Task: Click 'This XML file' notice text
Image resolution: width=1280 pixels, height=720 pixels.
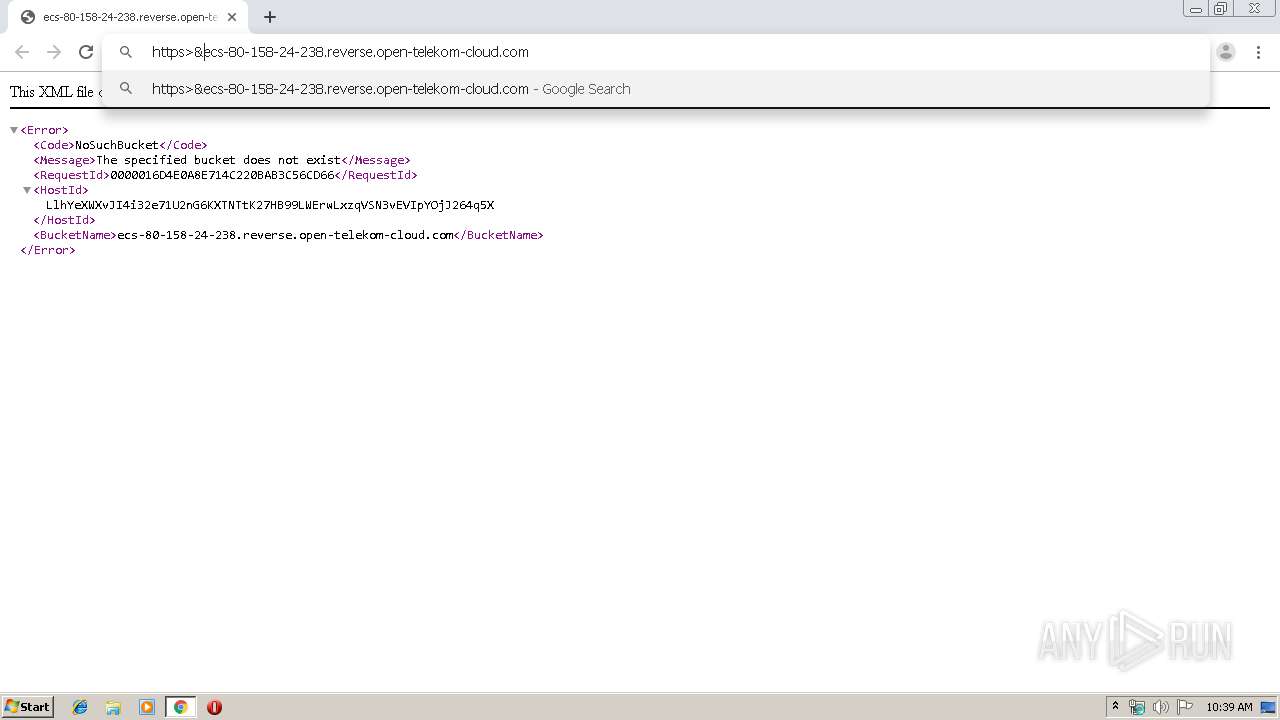Action: click(52, 92)
